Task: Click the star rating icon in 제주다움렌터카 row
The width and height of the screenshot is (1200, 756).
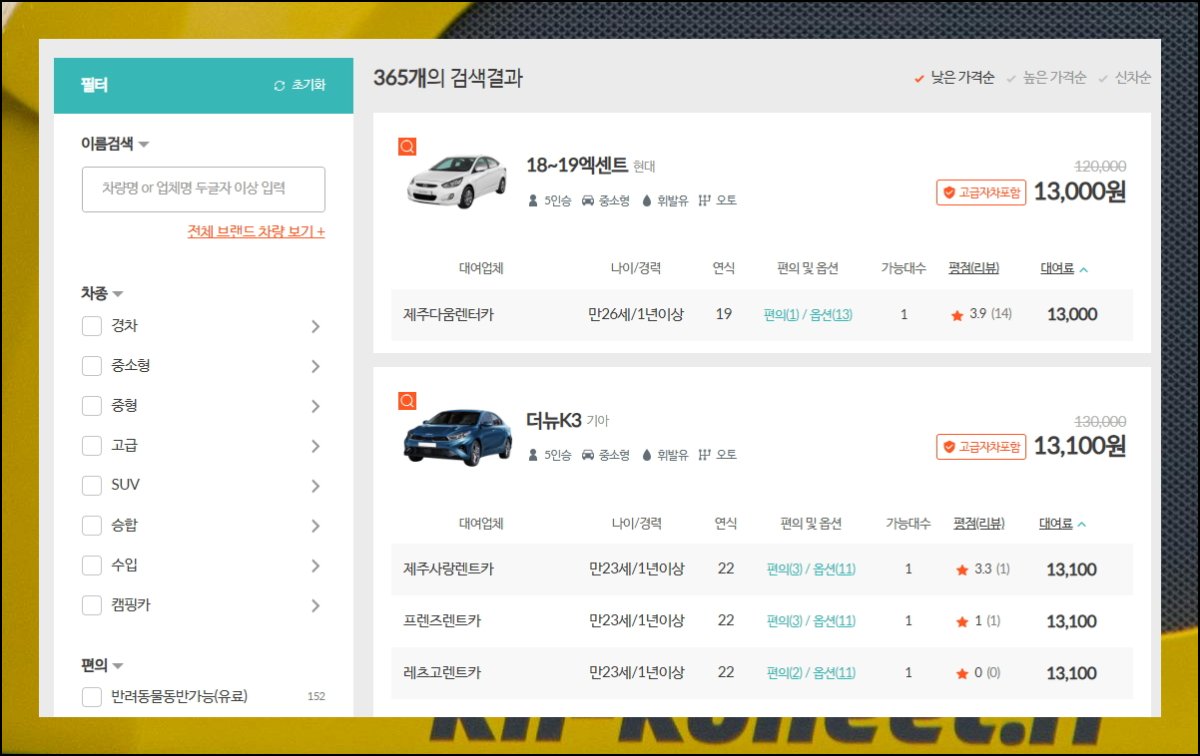Action: tap(957, 315)
